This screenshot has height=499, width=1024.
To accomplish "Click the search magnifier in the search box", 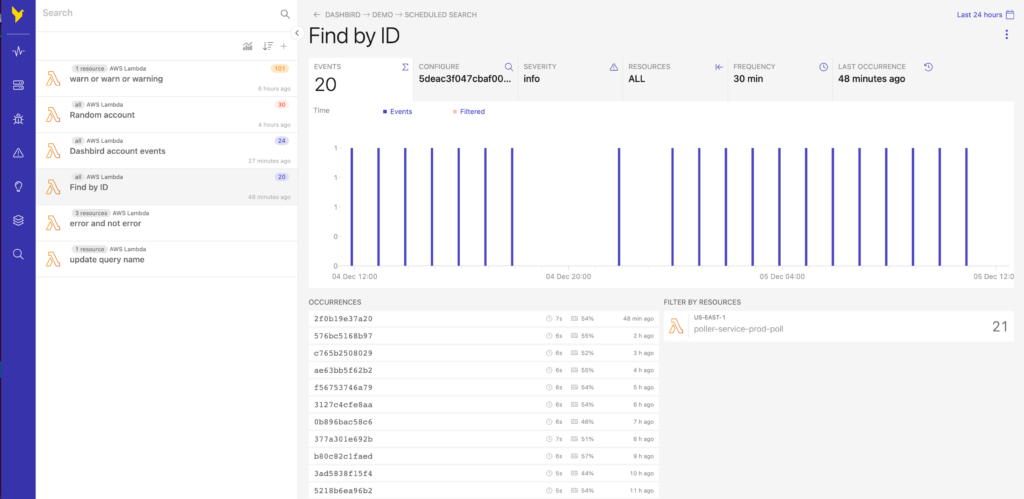I will (x=285, y=14).
